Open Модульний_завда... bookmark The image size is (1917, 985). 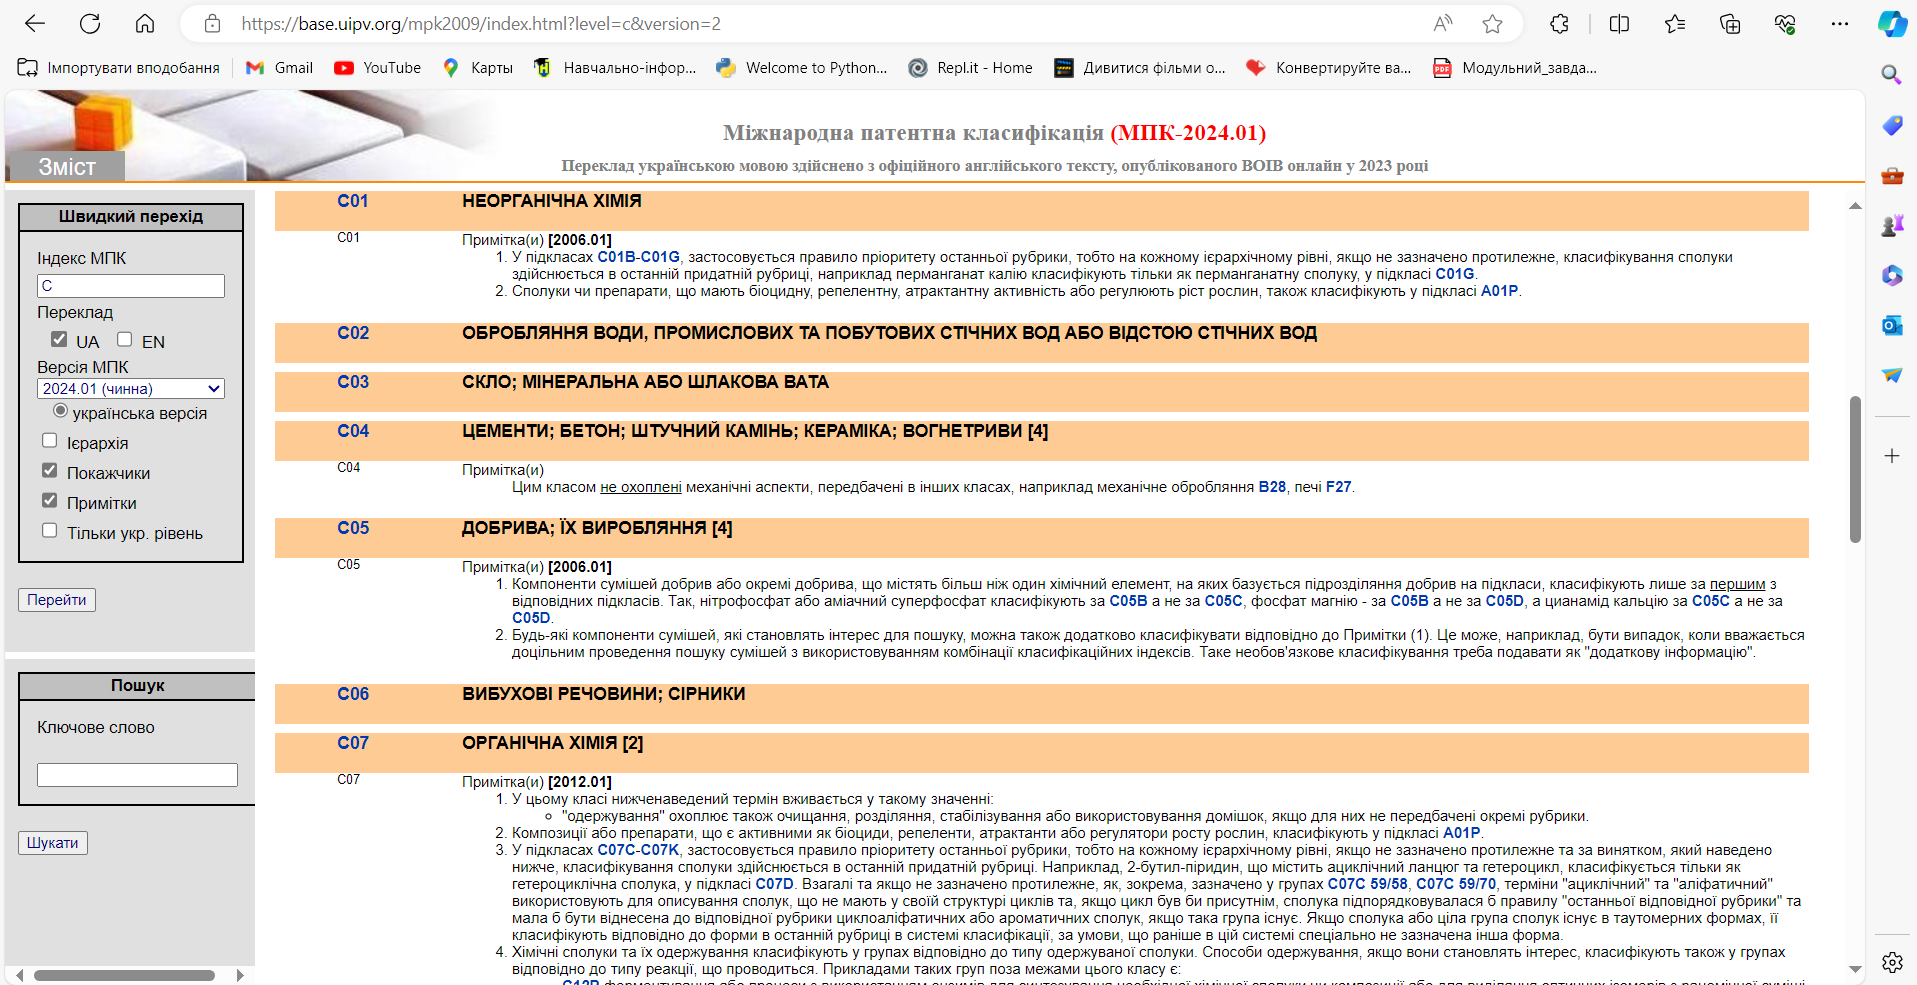coord(1515,68)
